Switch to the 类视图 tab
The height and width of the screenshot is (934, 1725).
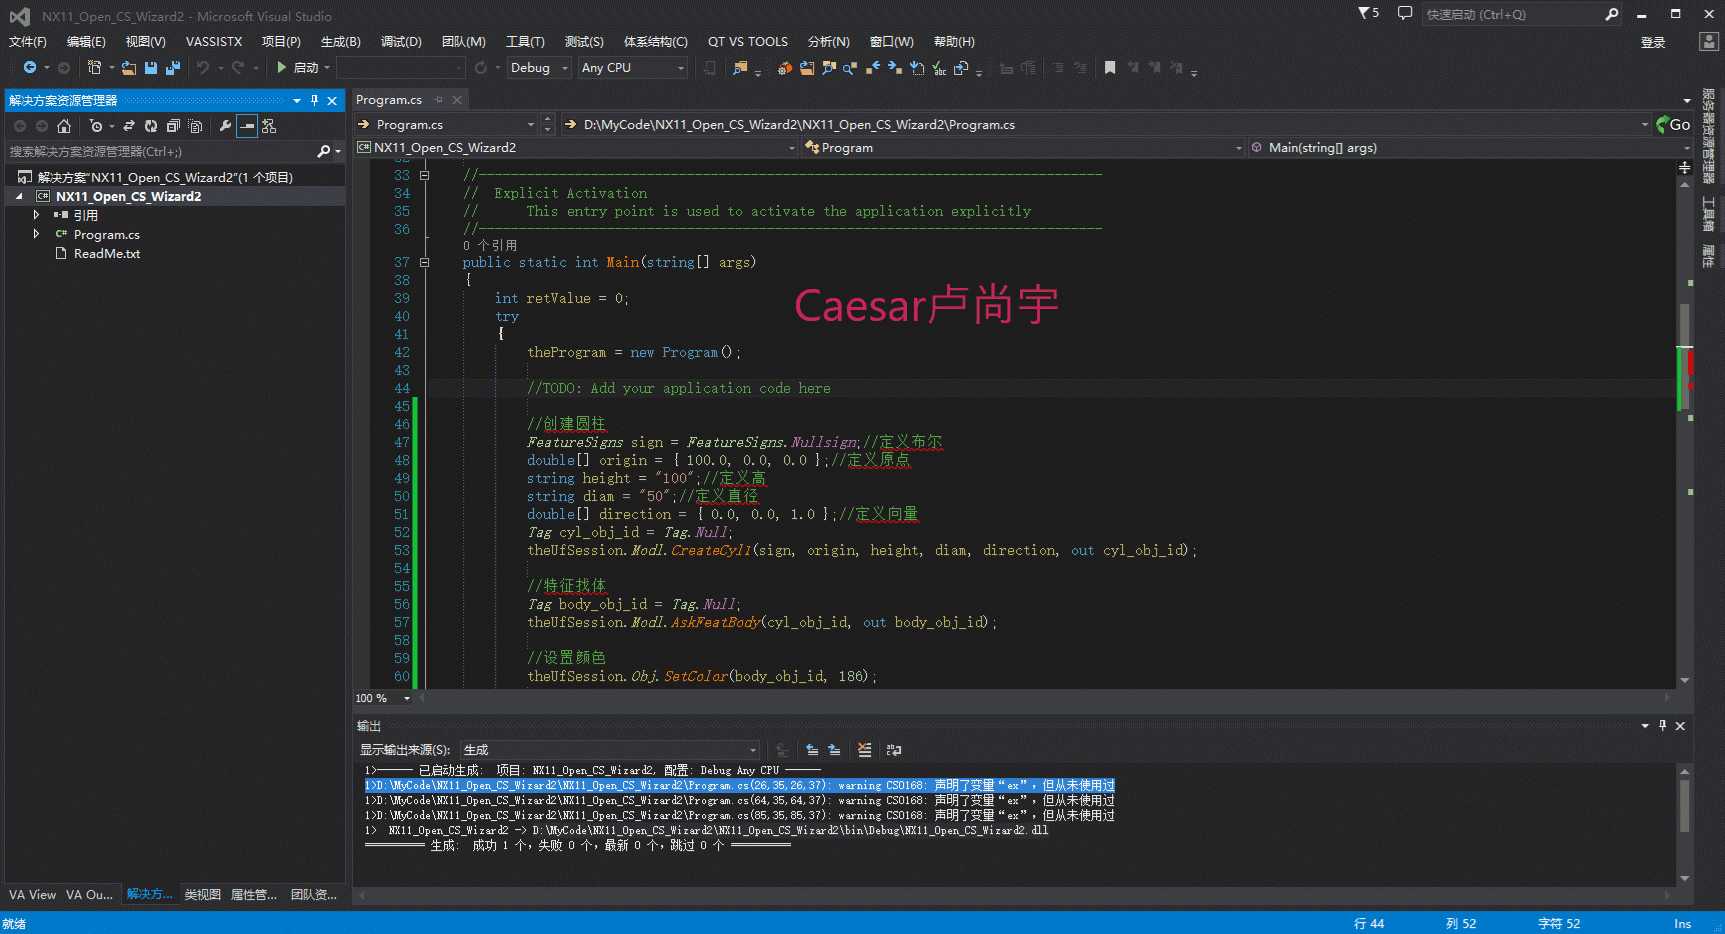tap(202, 894)
